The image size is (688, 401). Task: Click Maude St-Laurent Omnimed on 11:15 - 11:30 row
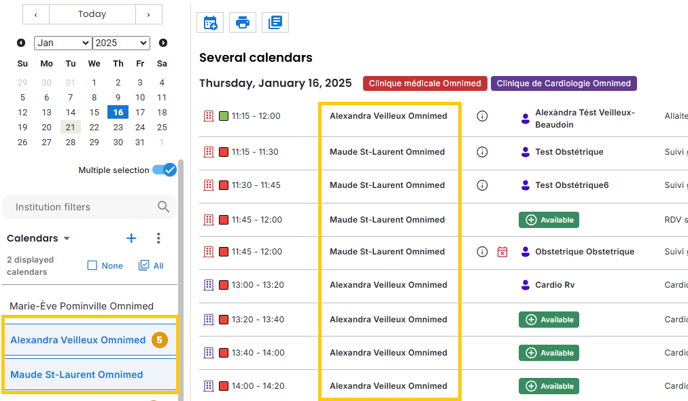click(x=387, y=152)
